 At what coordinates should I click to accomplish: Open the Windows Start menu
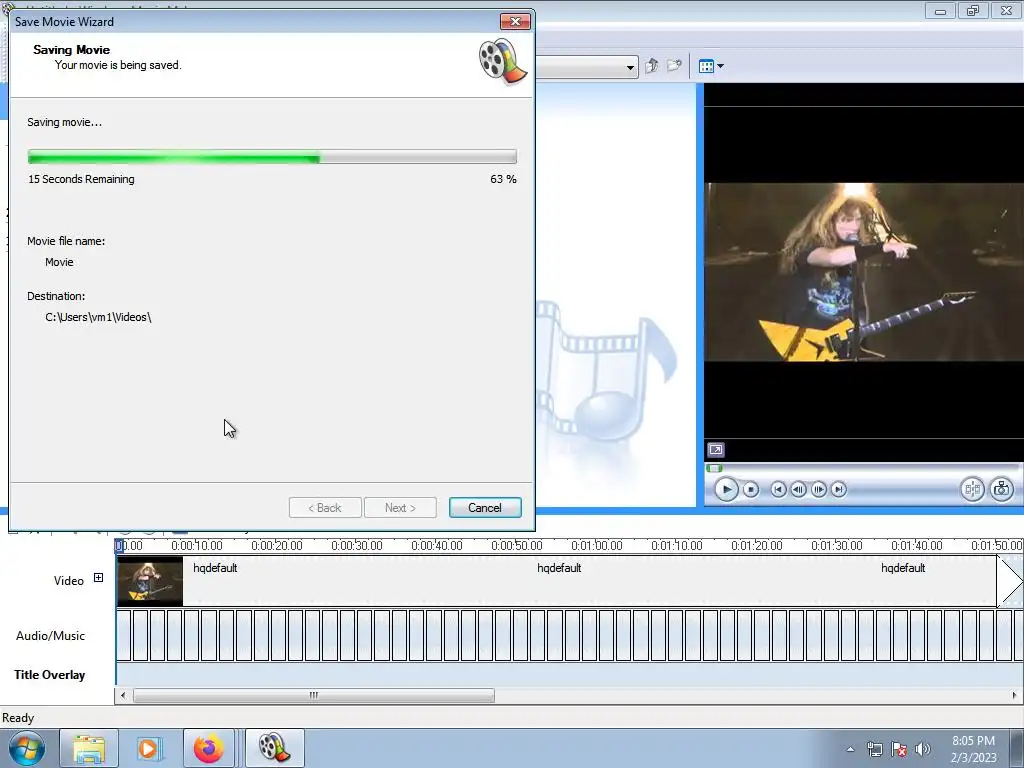pos(26,748)
